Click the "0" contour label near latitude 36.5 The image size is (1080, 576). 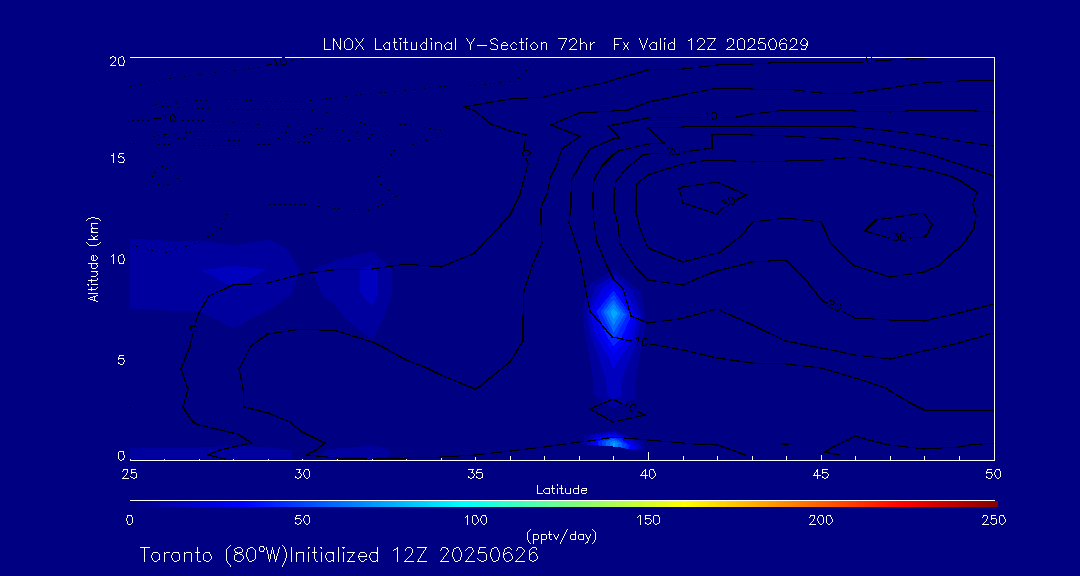526,154
